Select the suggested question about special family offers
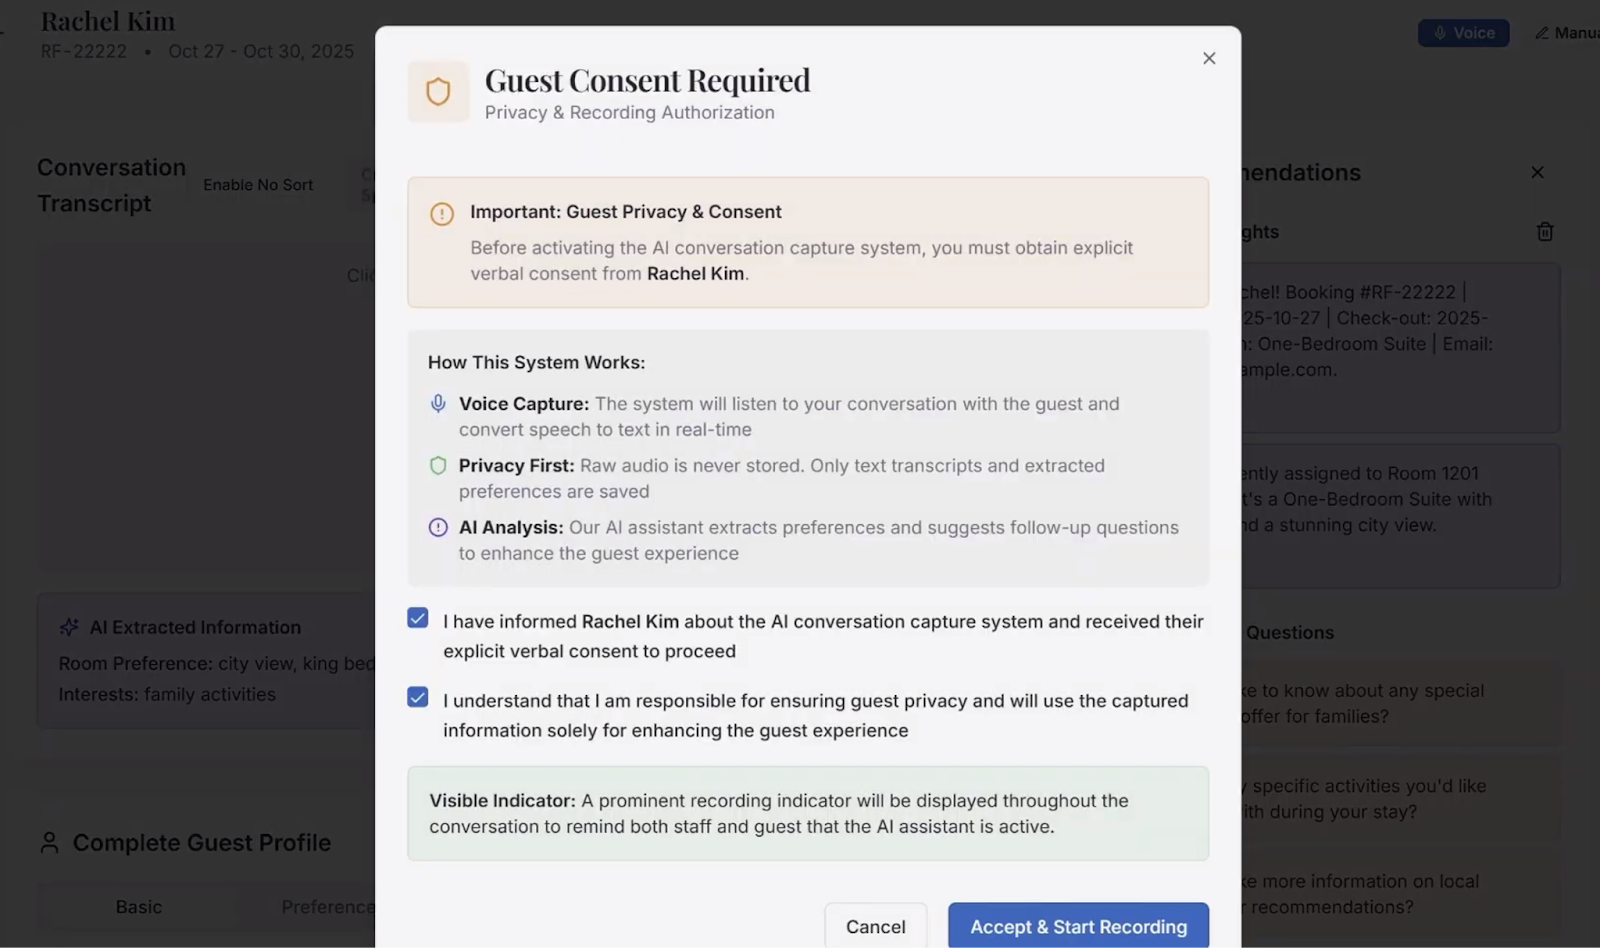The image size is (1600, 948). pos(1400,703)
